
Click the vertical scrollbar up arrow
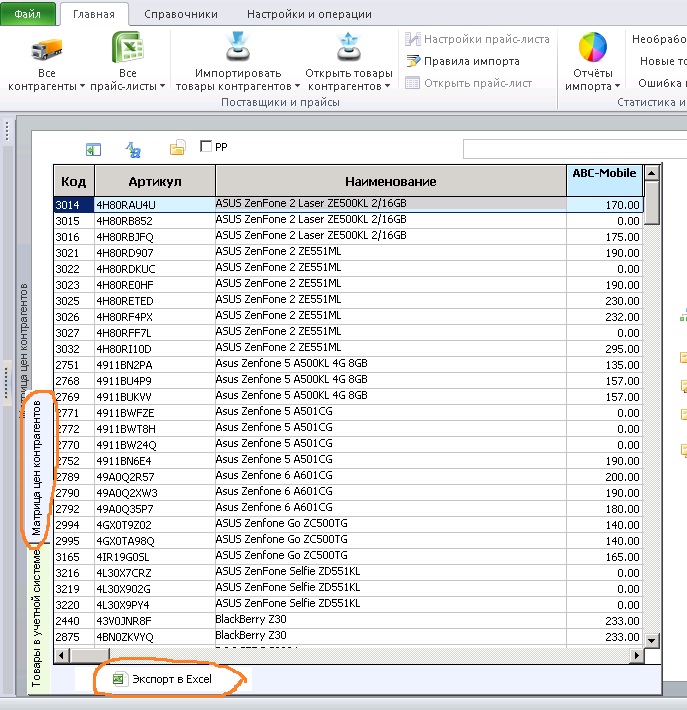click(652, 173)
